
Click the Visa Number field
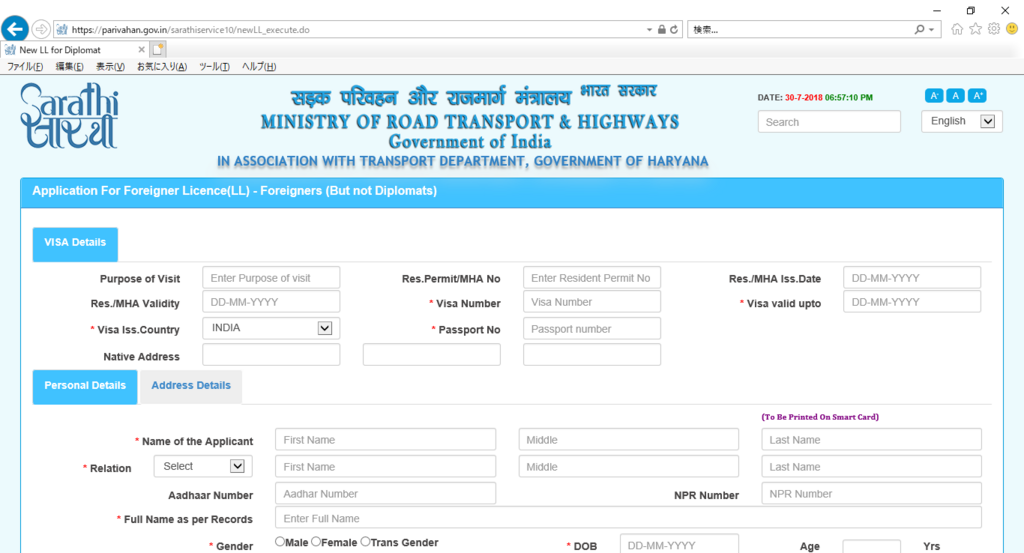point(592,302)
